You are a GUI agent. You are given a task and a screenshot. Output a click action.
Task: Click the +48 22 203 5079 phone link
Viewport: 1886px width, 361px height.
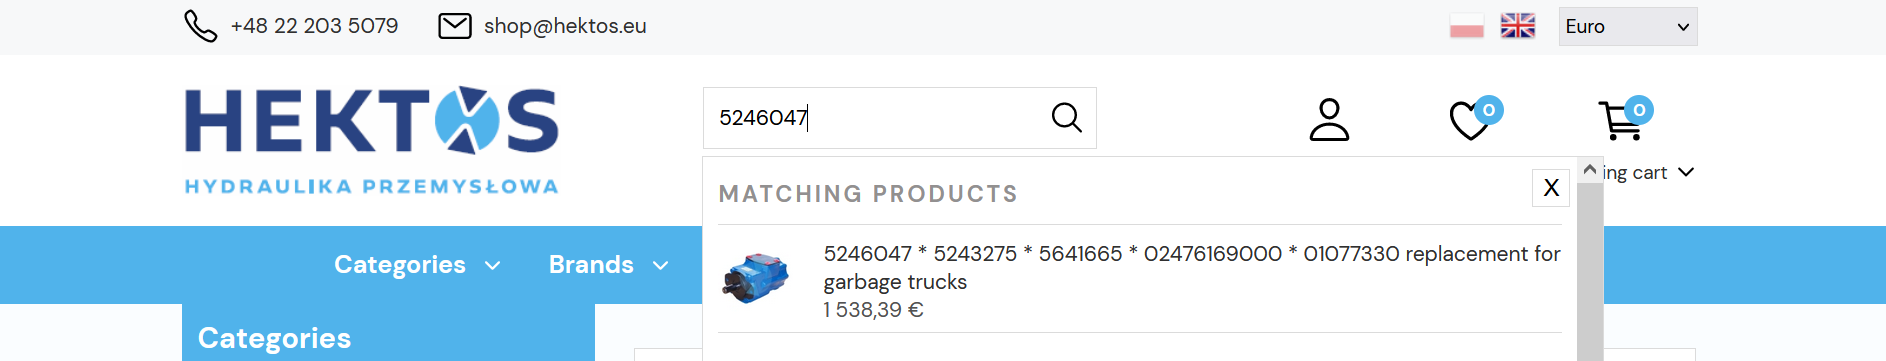click(x=314, y=26)
